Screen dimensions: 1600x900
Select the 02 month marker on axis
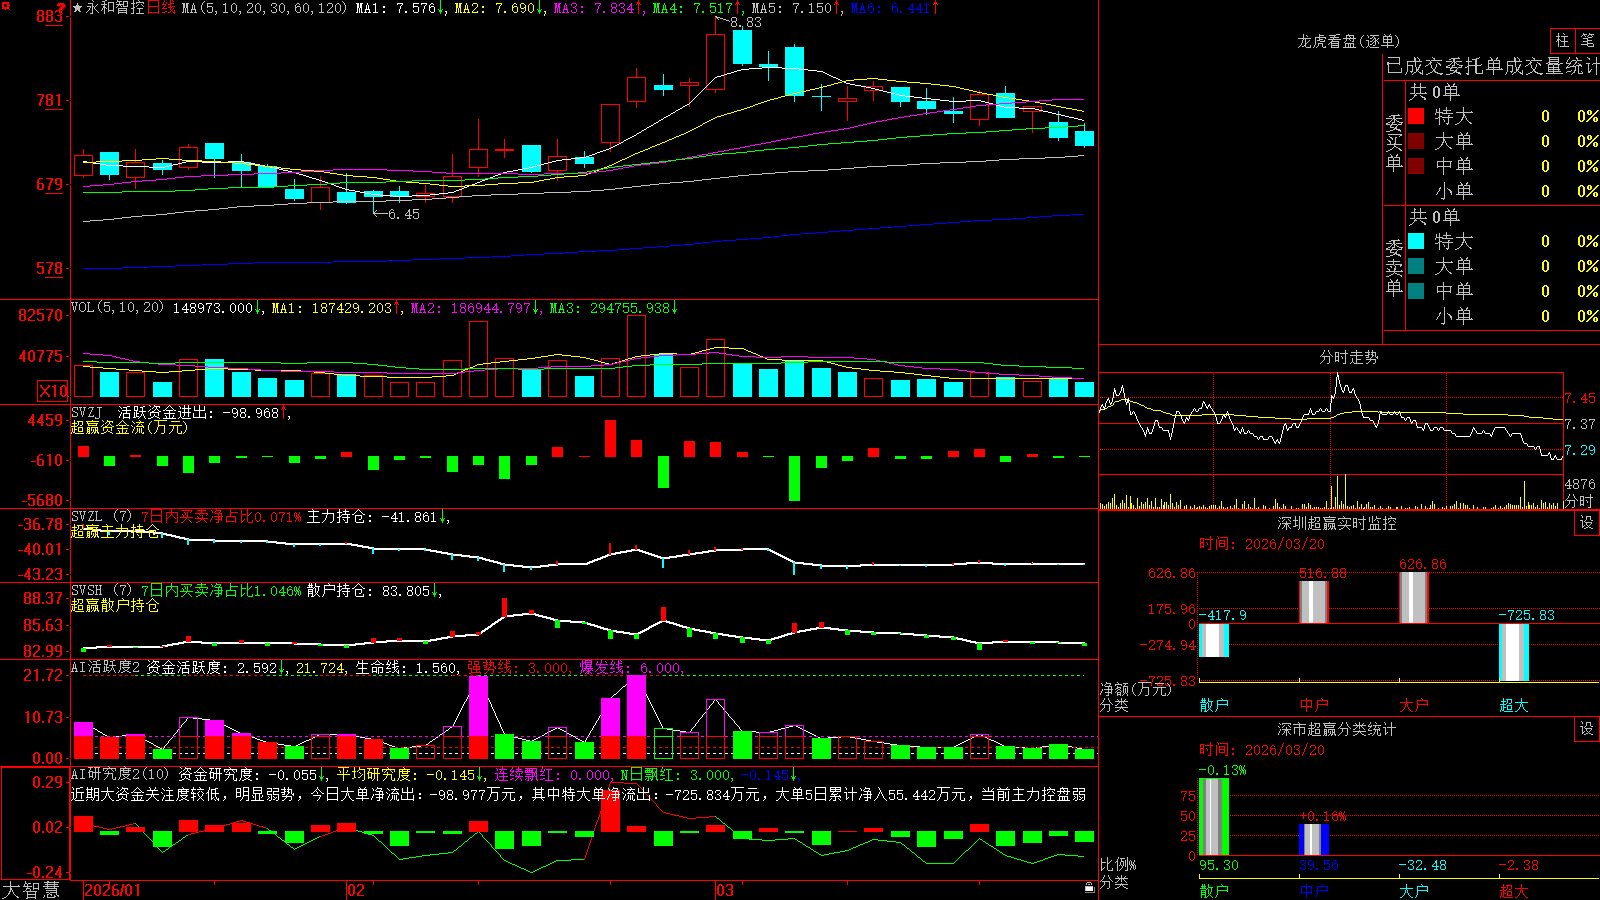click(356, 890)
